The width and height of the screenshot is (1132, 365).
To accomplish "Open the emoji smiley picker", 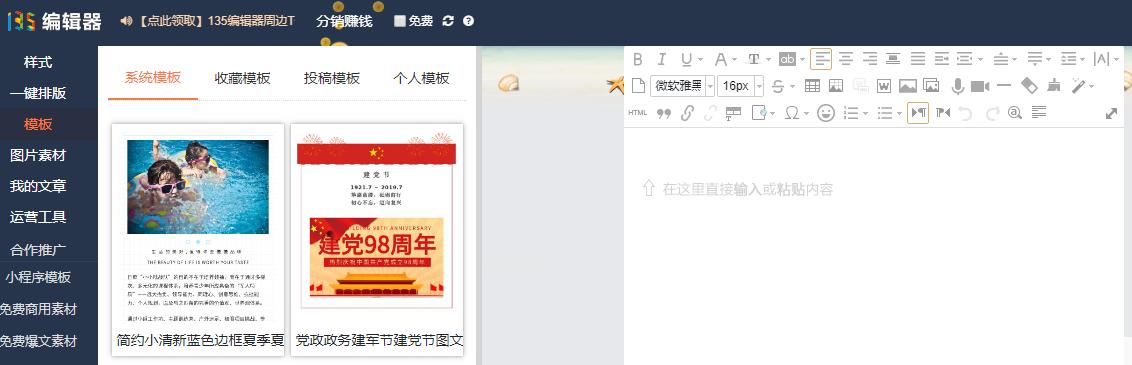I will (x=826, y=113).
